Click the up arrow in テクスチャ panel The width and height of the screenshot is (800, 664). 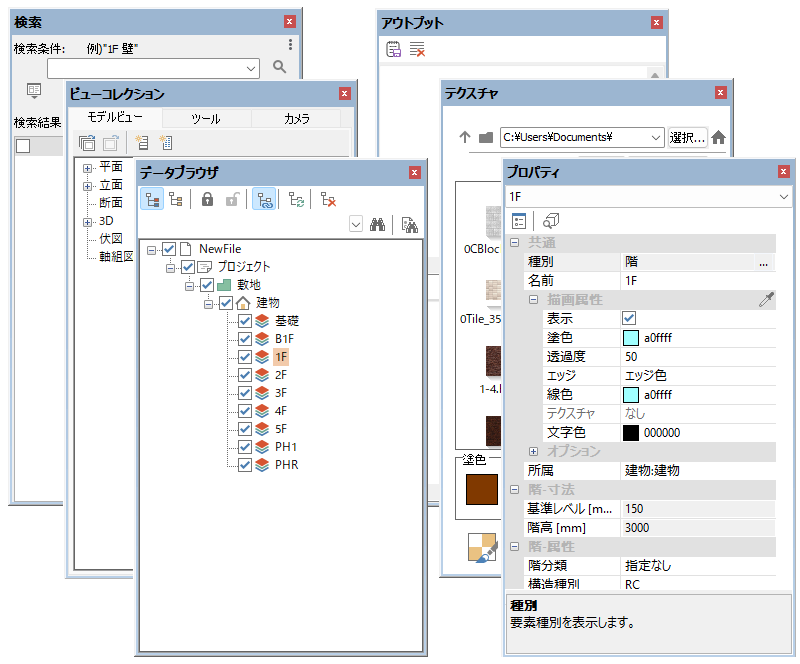[464, 137]
